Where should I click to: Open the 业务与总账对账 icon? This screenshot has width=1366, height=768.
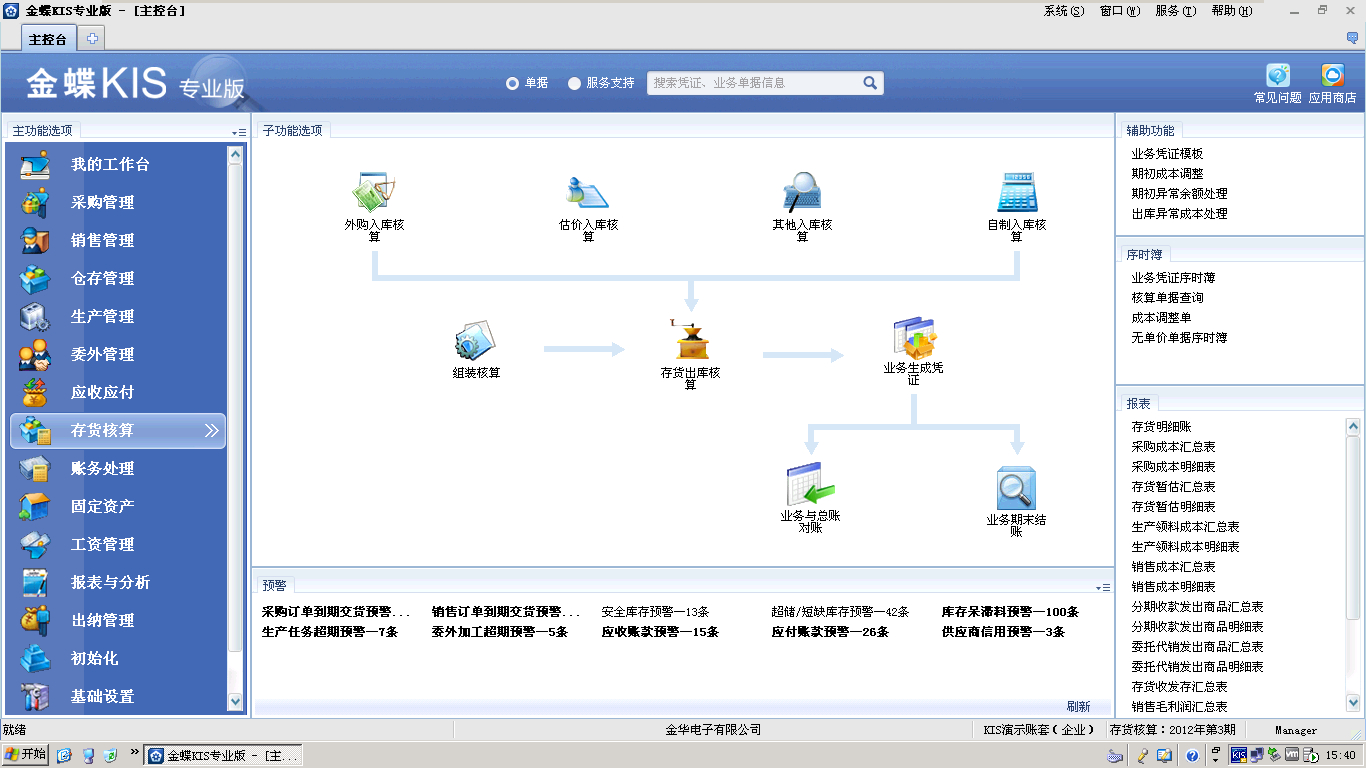point(810,486)
